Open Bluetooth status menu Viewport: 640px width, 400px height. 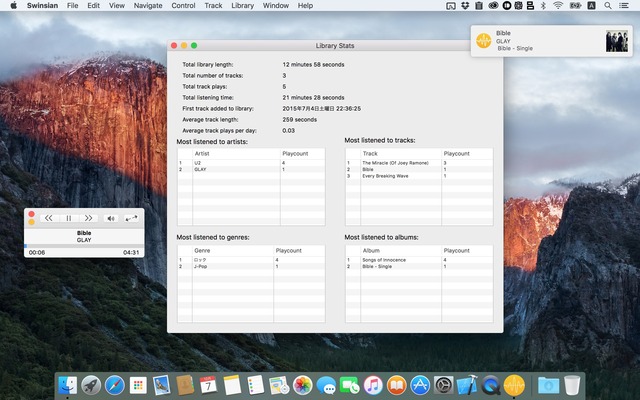coord(543,6)
